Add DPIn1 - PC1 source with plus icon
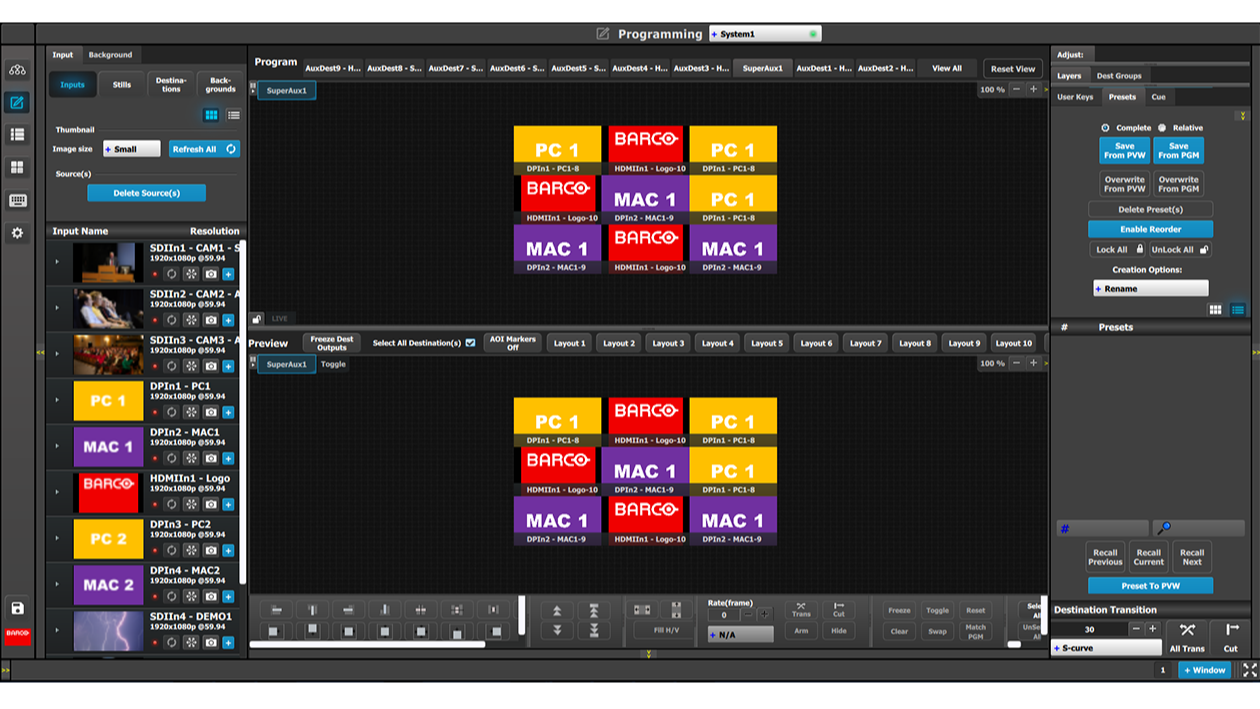Screen dimensions: 1260x709 tap(228, 412)
